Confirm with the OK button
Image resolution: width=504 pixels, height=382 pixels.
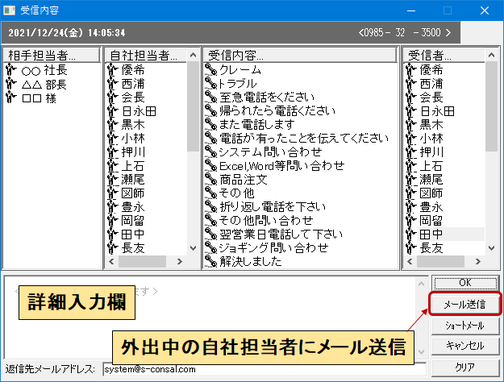(465, 283)
